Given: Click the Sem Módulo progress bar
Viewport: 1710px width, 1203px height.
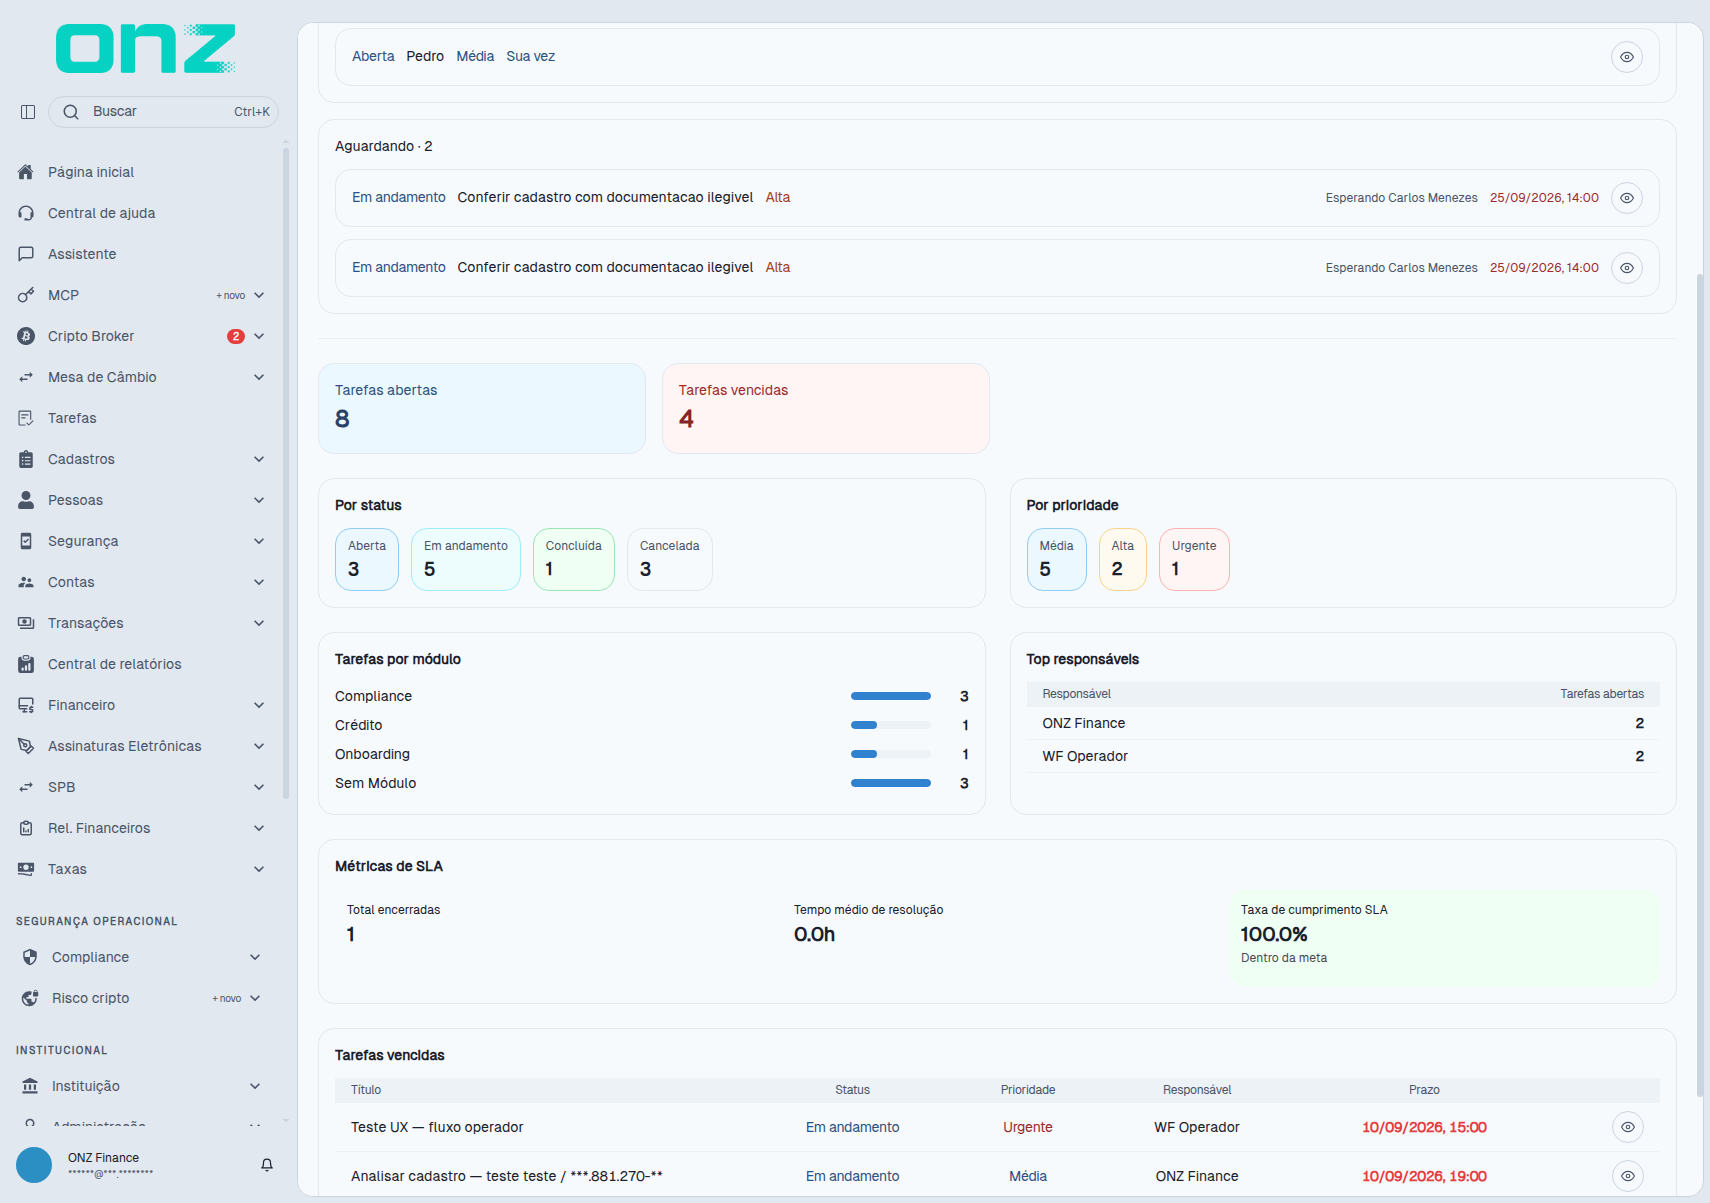Looking at the screenshot, I should pos(891,783).
